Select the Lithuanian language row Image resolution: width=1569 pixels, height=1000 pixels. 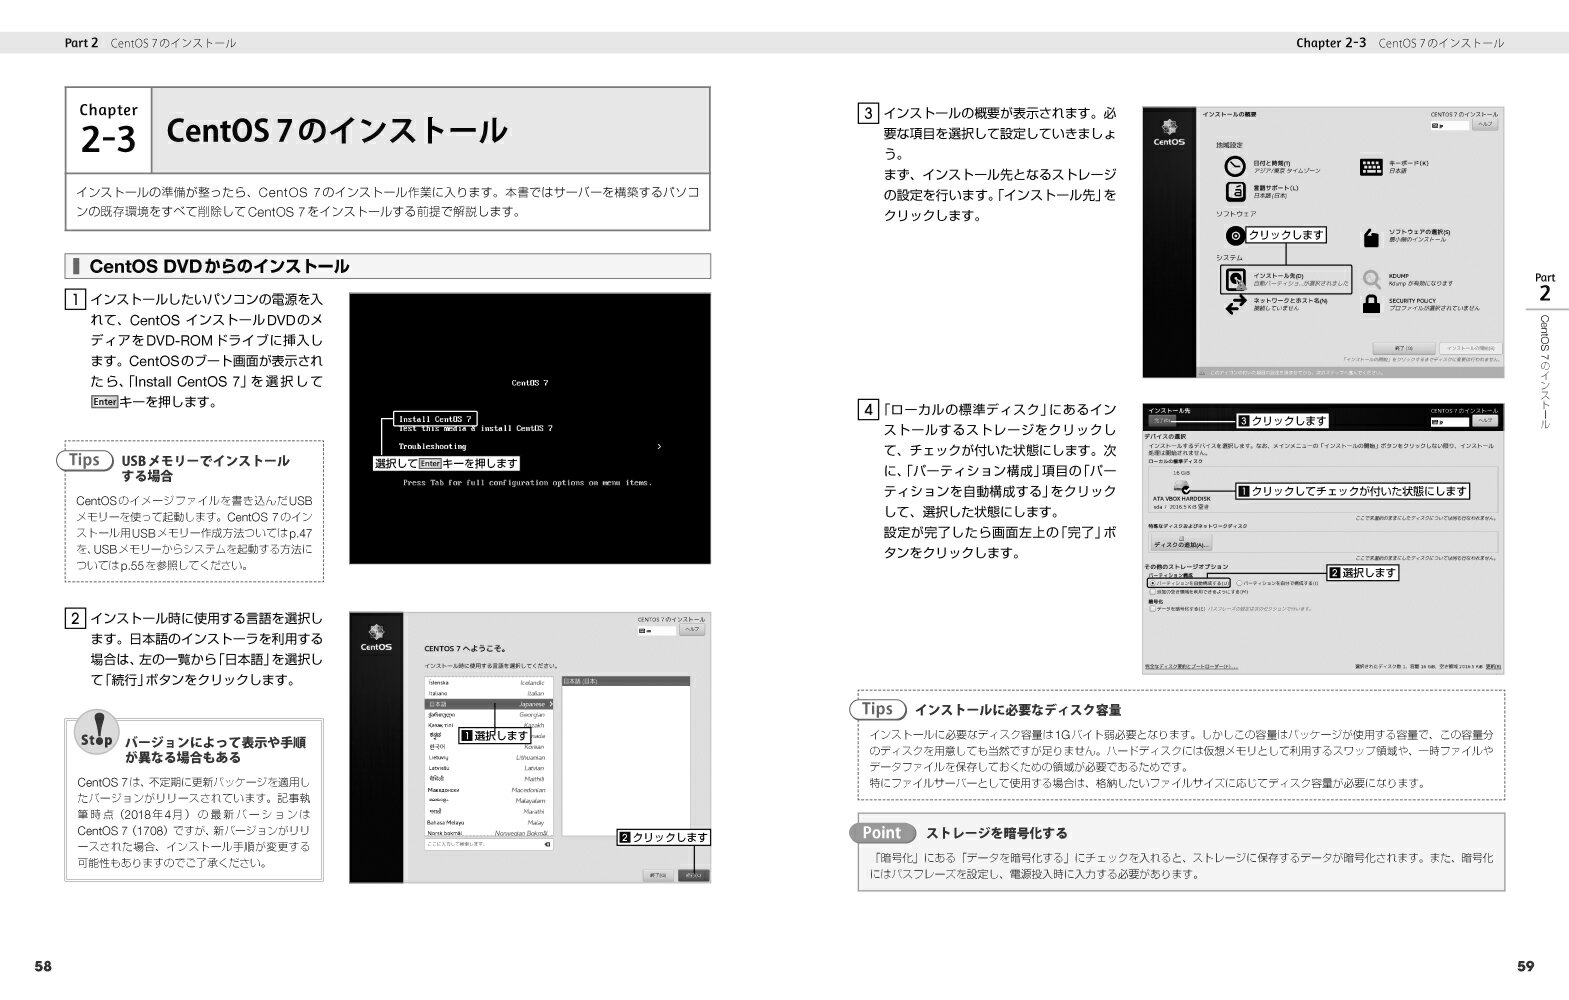coord(489,758)
